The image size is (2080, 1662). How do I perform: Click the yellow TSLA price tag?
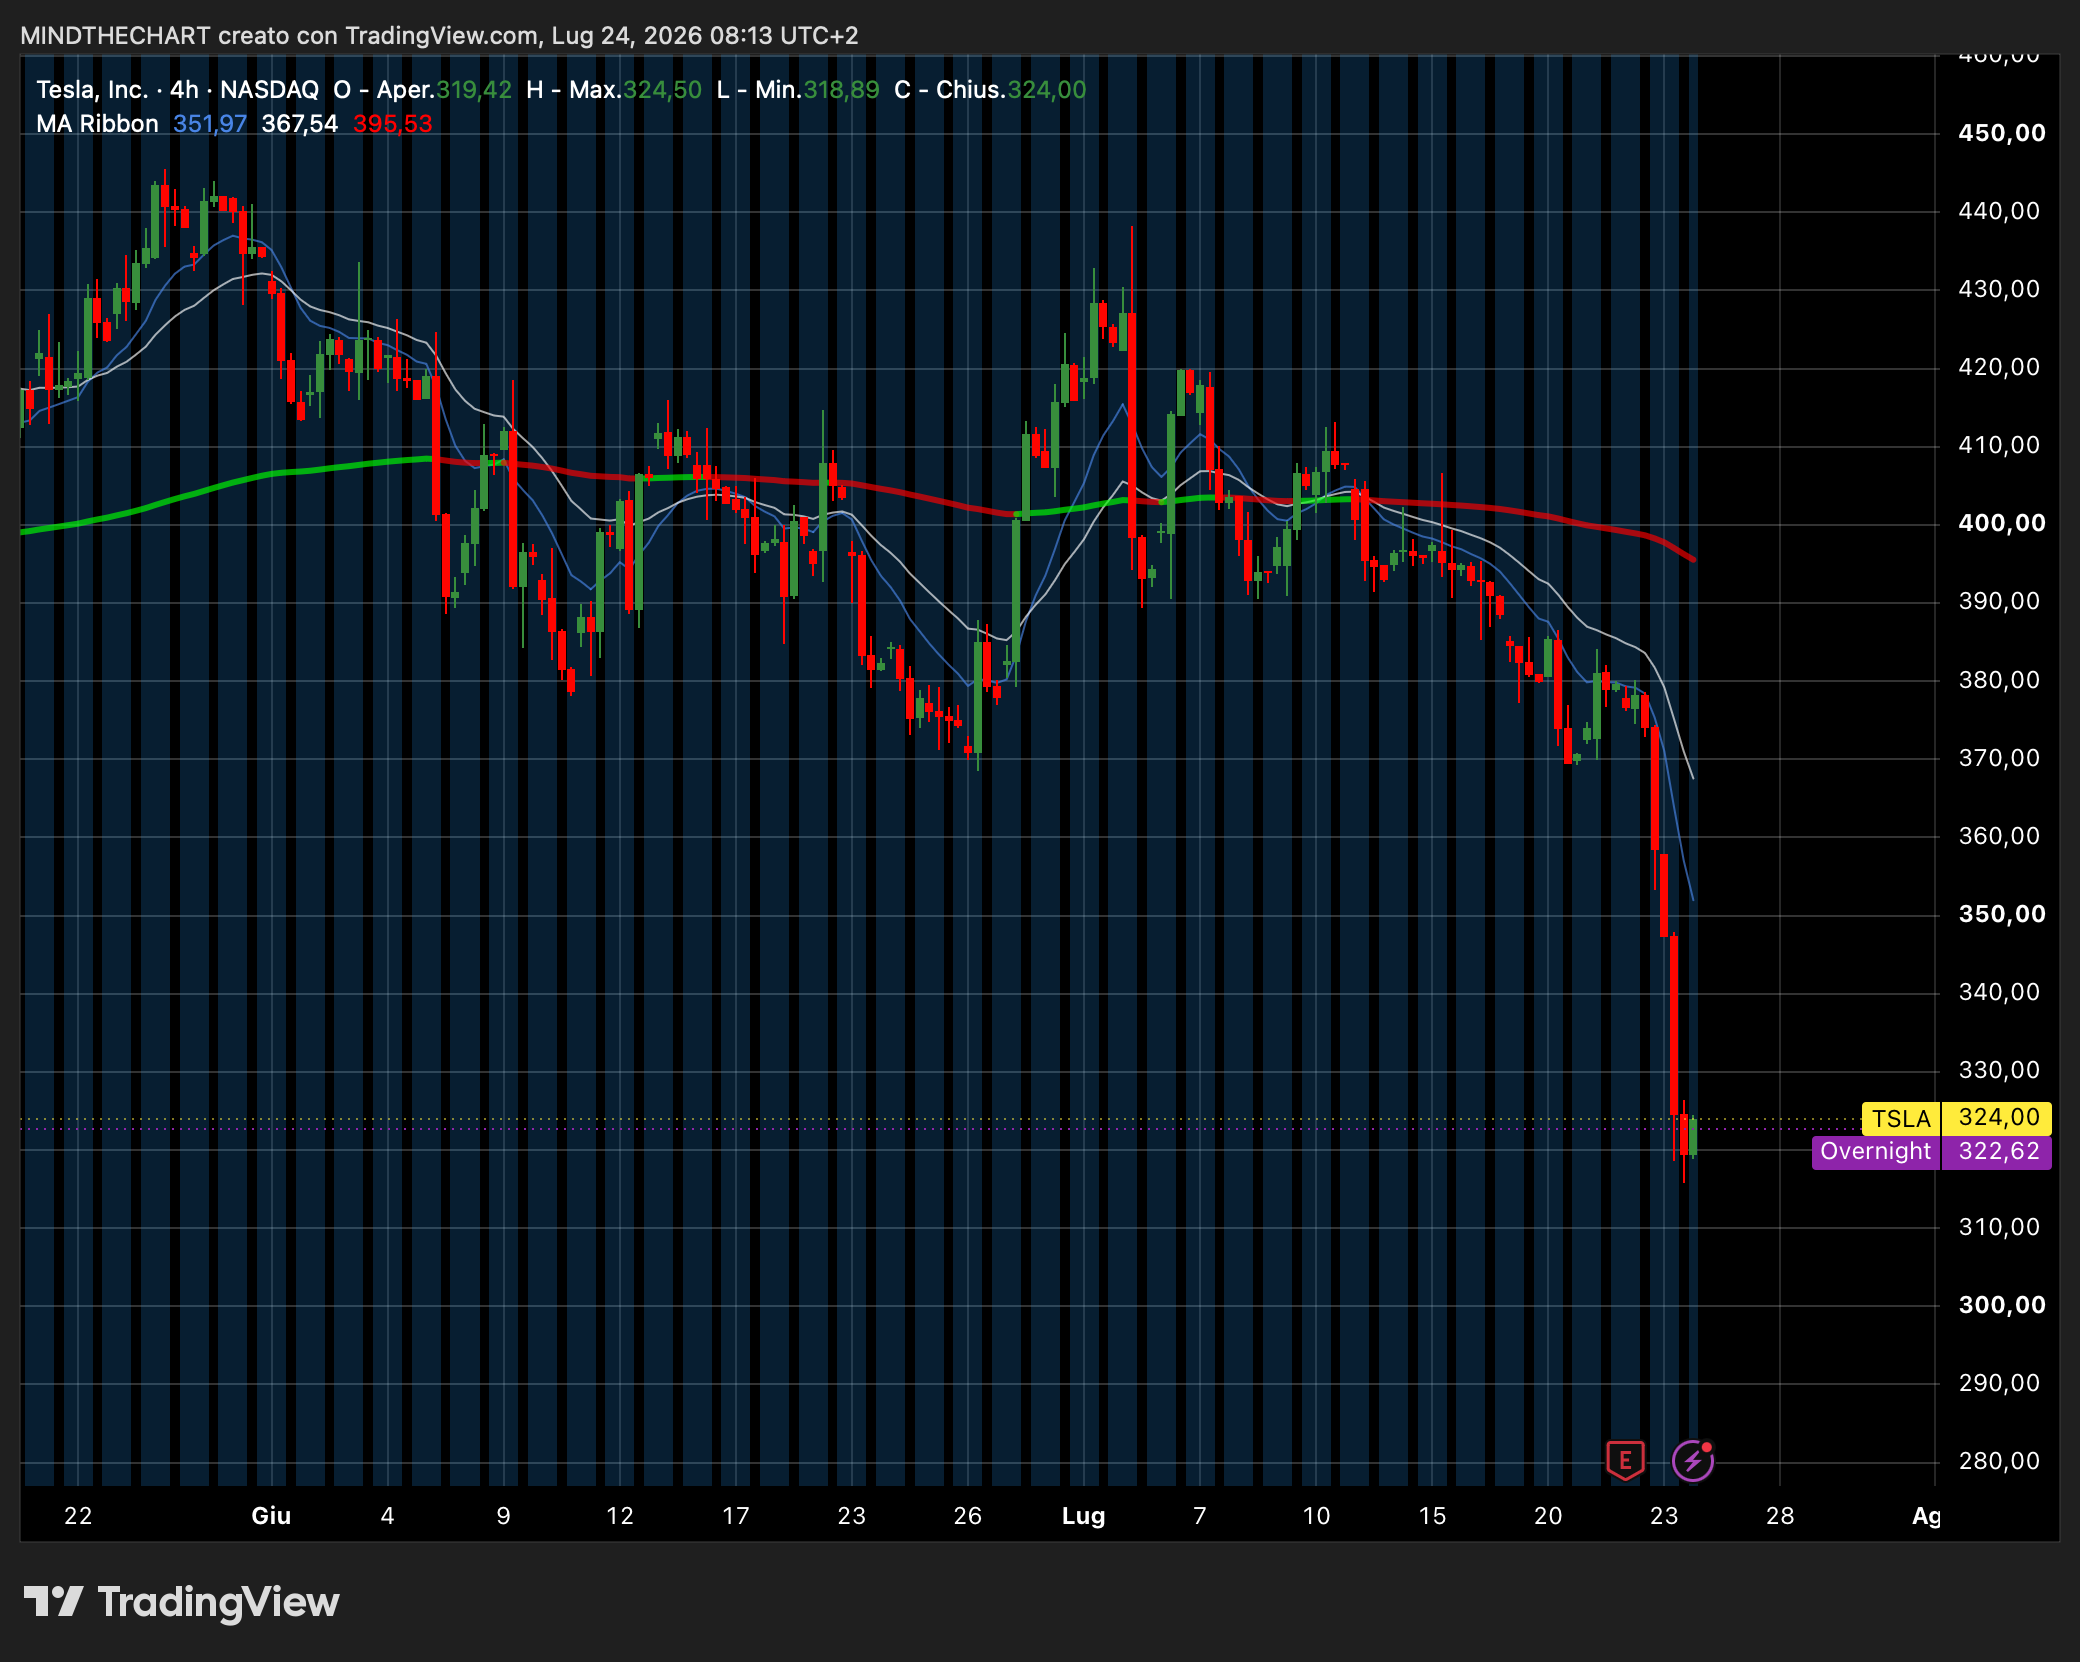(1901, 1118)
